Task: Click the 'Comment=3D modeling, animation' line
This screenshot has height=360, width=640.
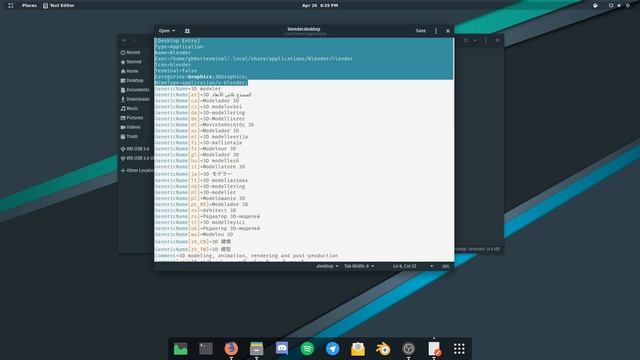Action: pyautogui.click(x=247, y=256)
